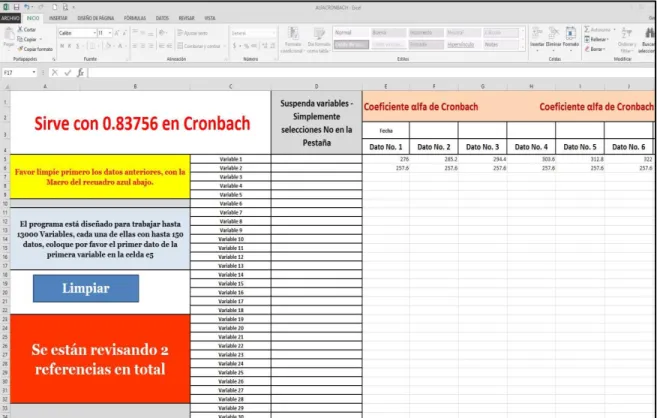Apply percent style format
Screen dimensions: 657x418
point(246,46)
